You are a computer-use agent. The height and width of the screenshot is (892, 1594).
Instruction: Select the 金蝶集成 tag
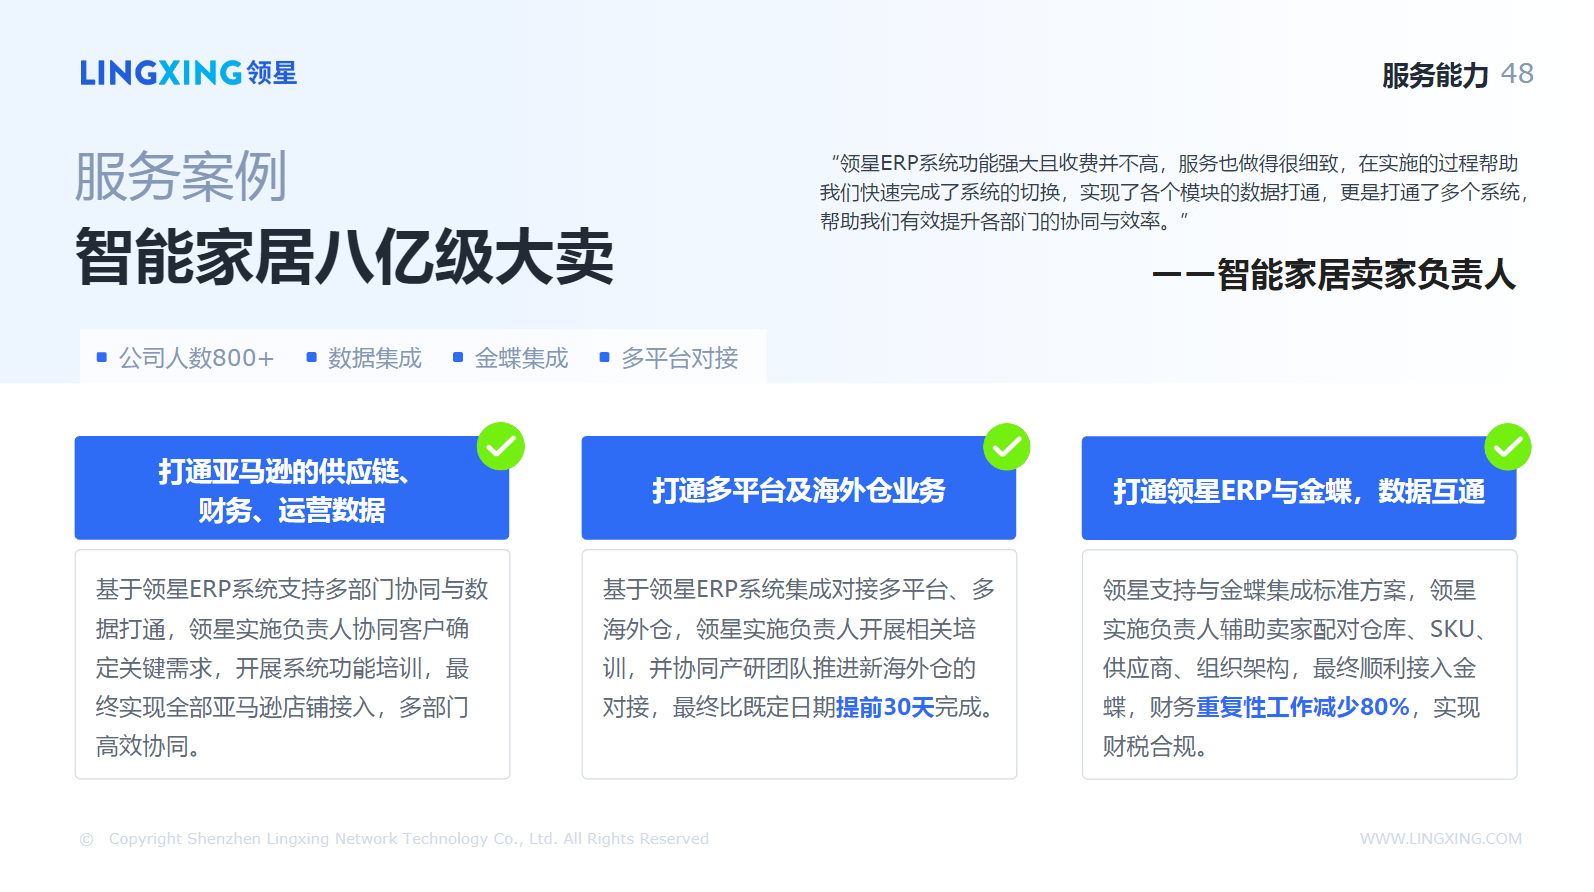(511, 358)
